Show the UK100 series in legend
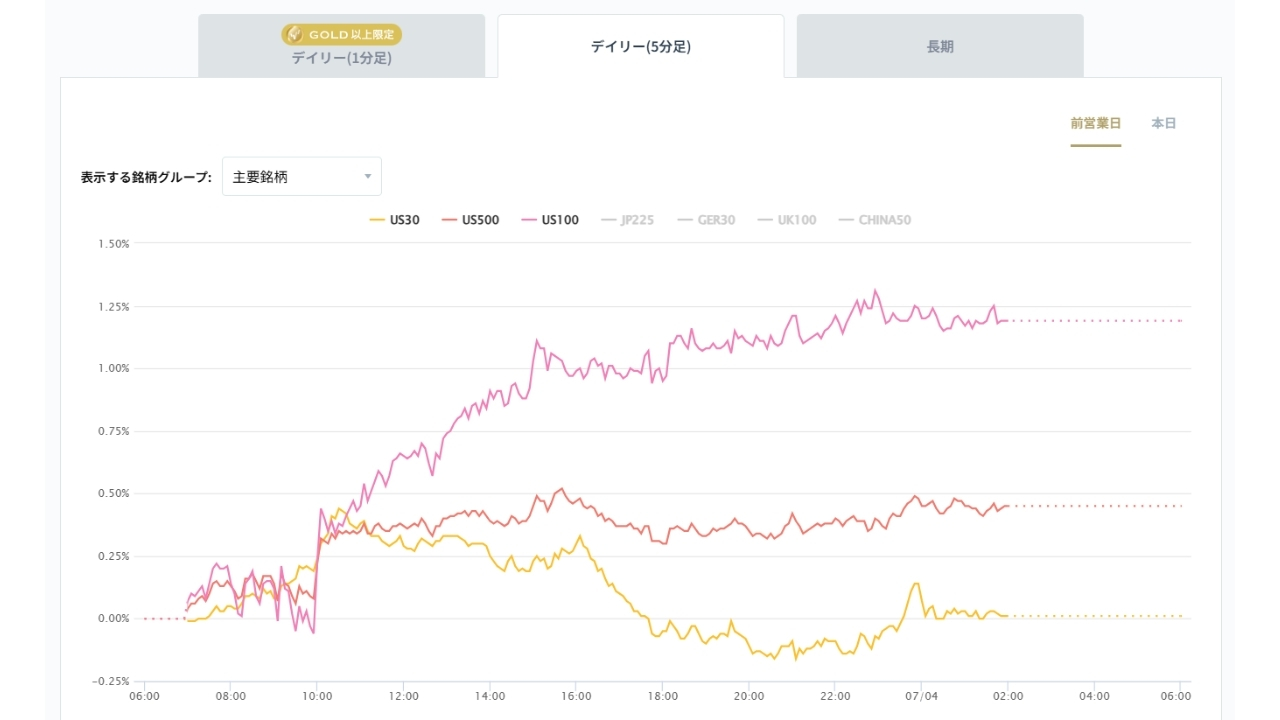This screenshot has height=720, width=1280. [x=787, y=220]
